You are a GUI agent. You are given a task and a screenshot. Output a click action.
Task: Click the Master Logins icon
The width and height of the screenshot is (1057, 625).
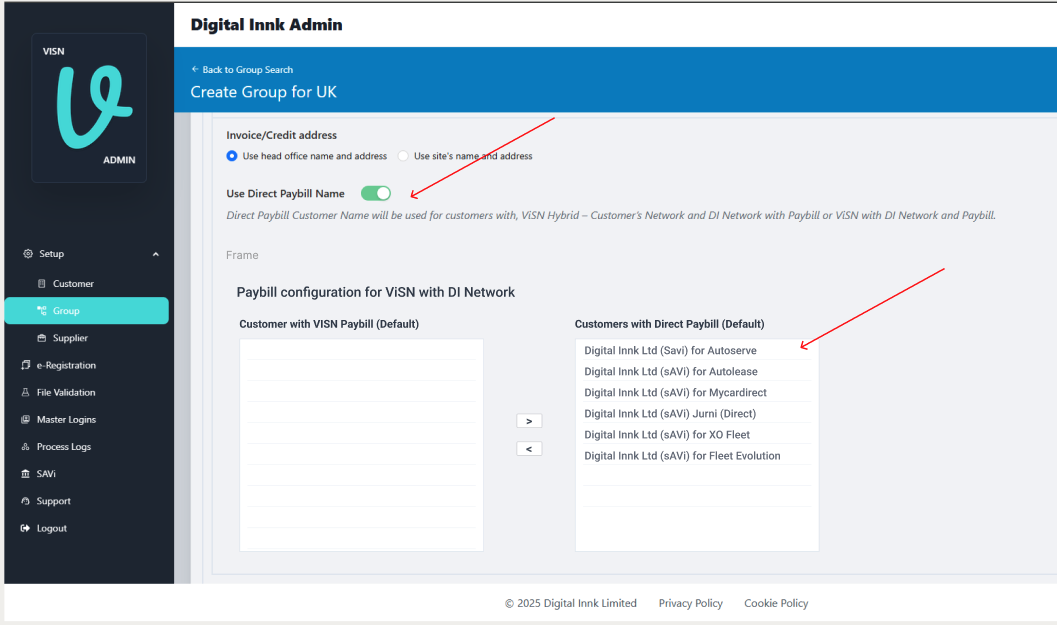26,419
